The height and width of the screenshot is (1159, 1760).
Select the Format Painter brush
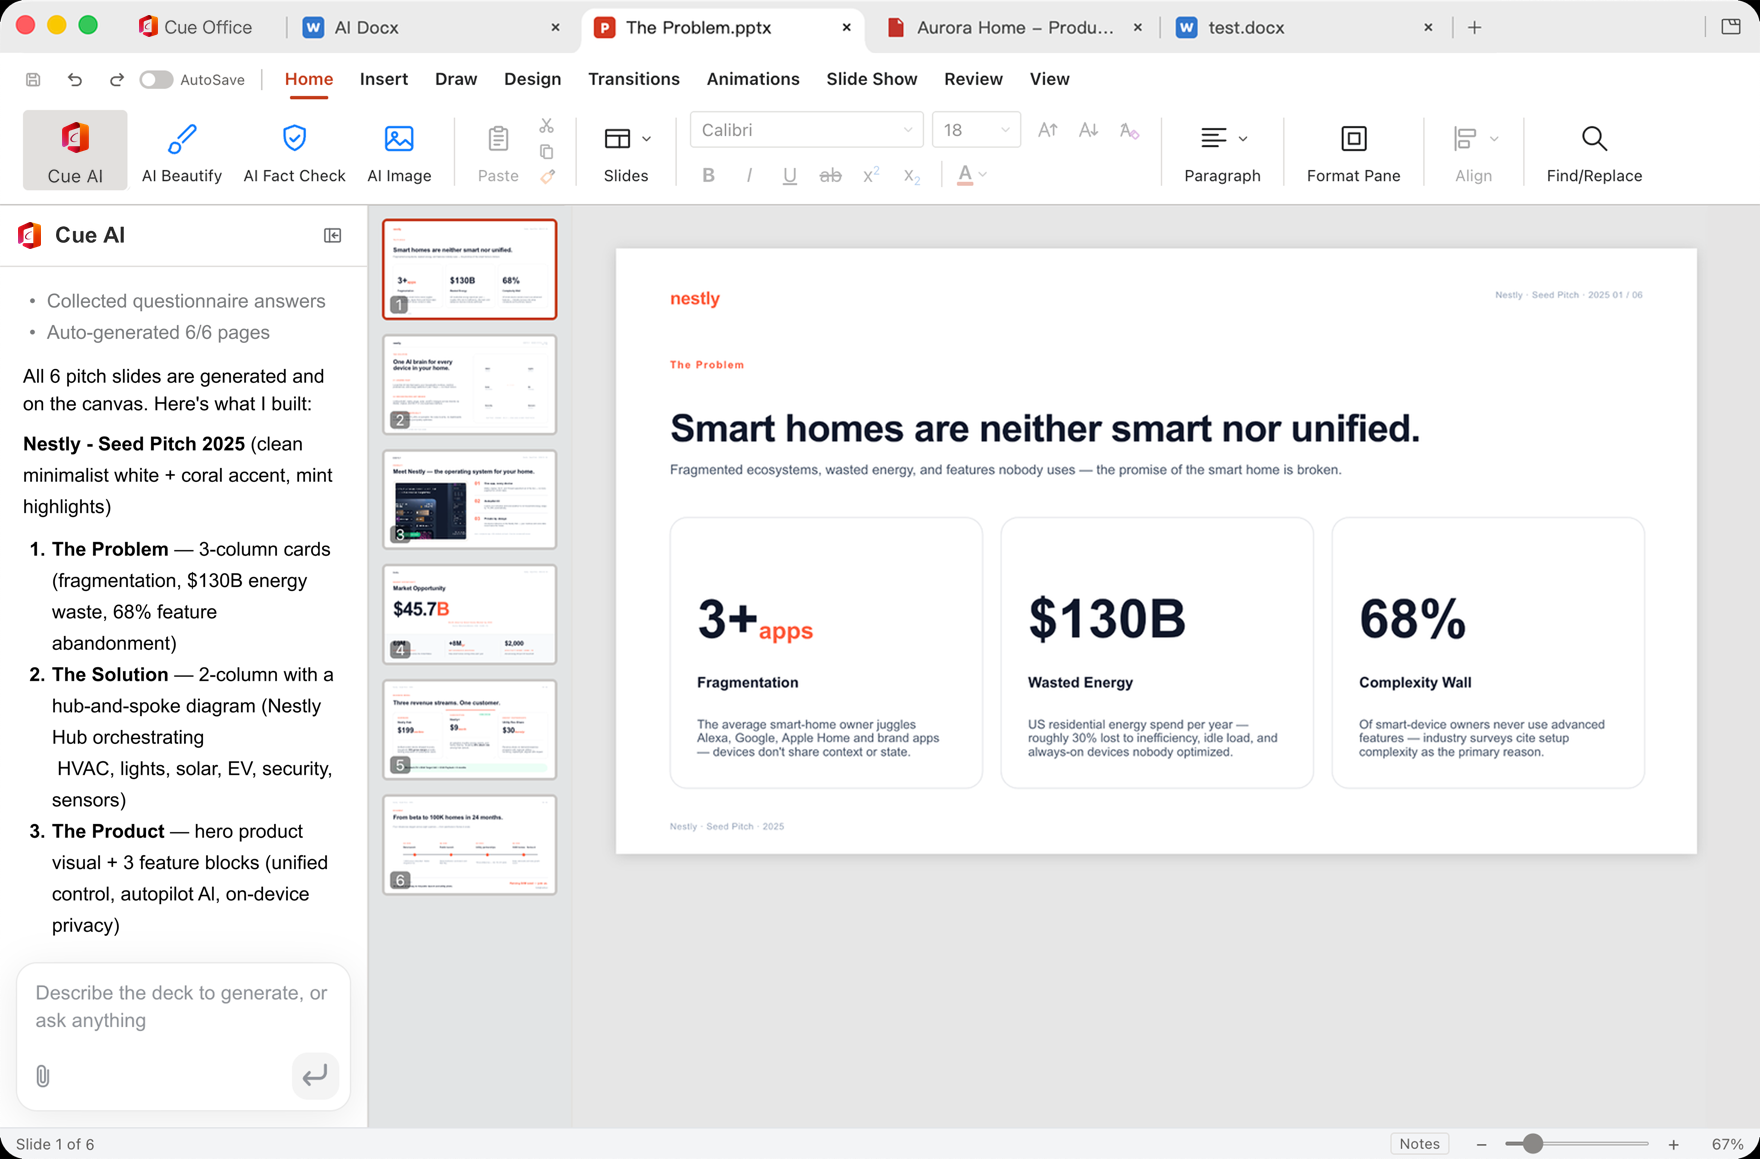click(x=548, y=176)
